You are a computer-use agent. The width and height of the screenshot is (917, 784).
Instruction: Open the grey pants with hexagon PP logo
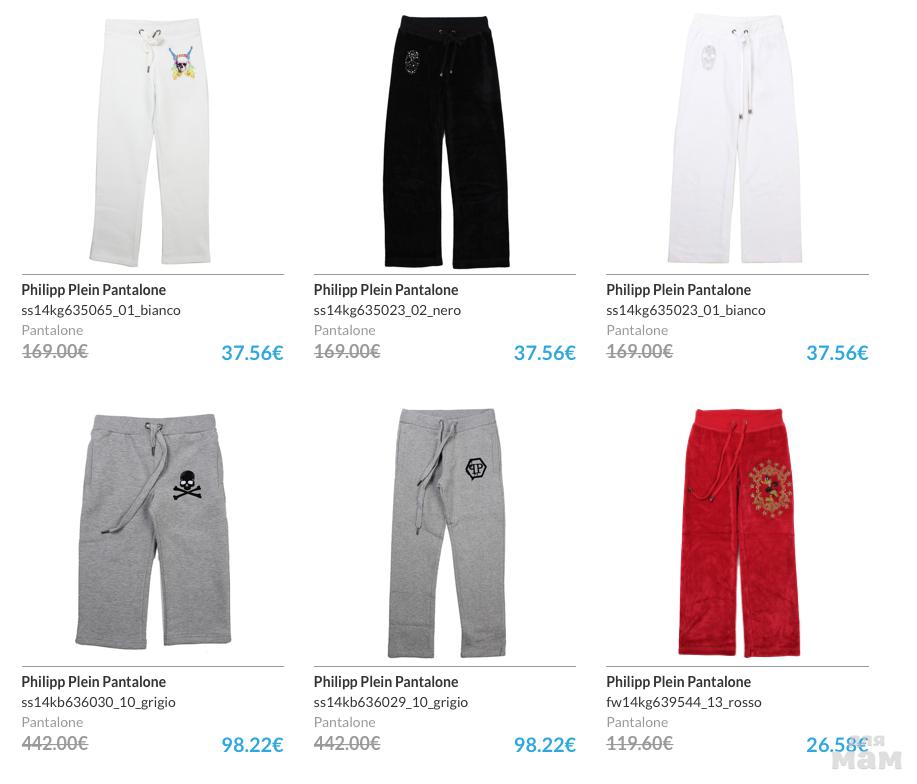447,533
